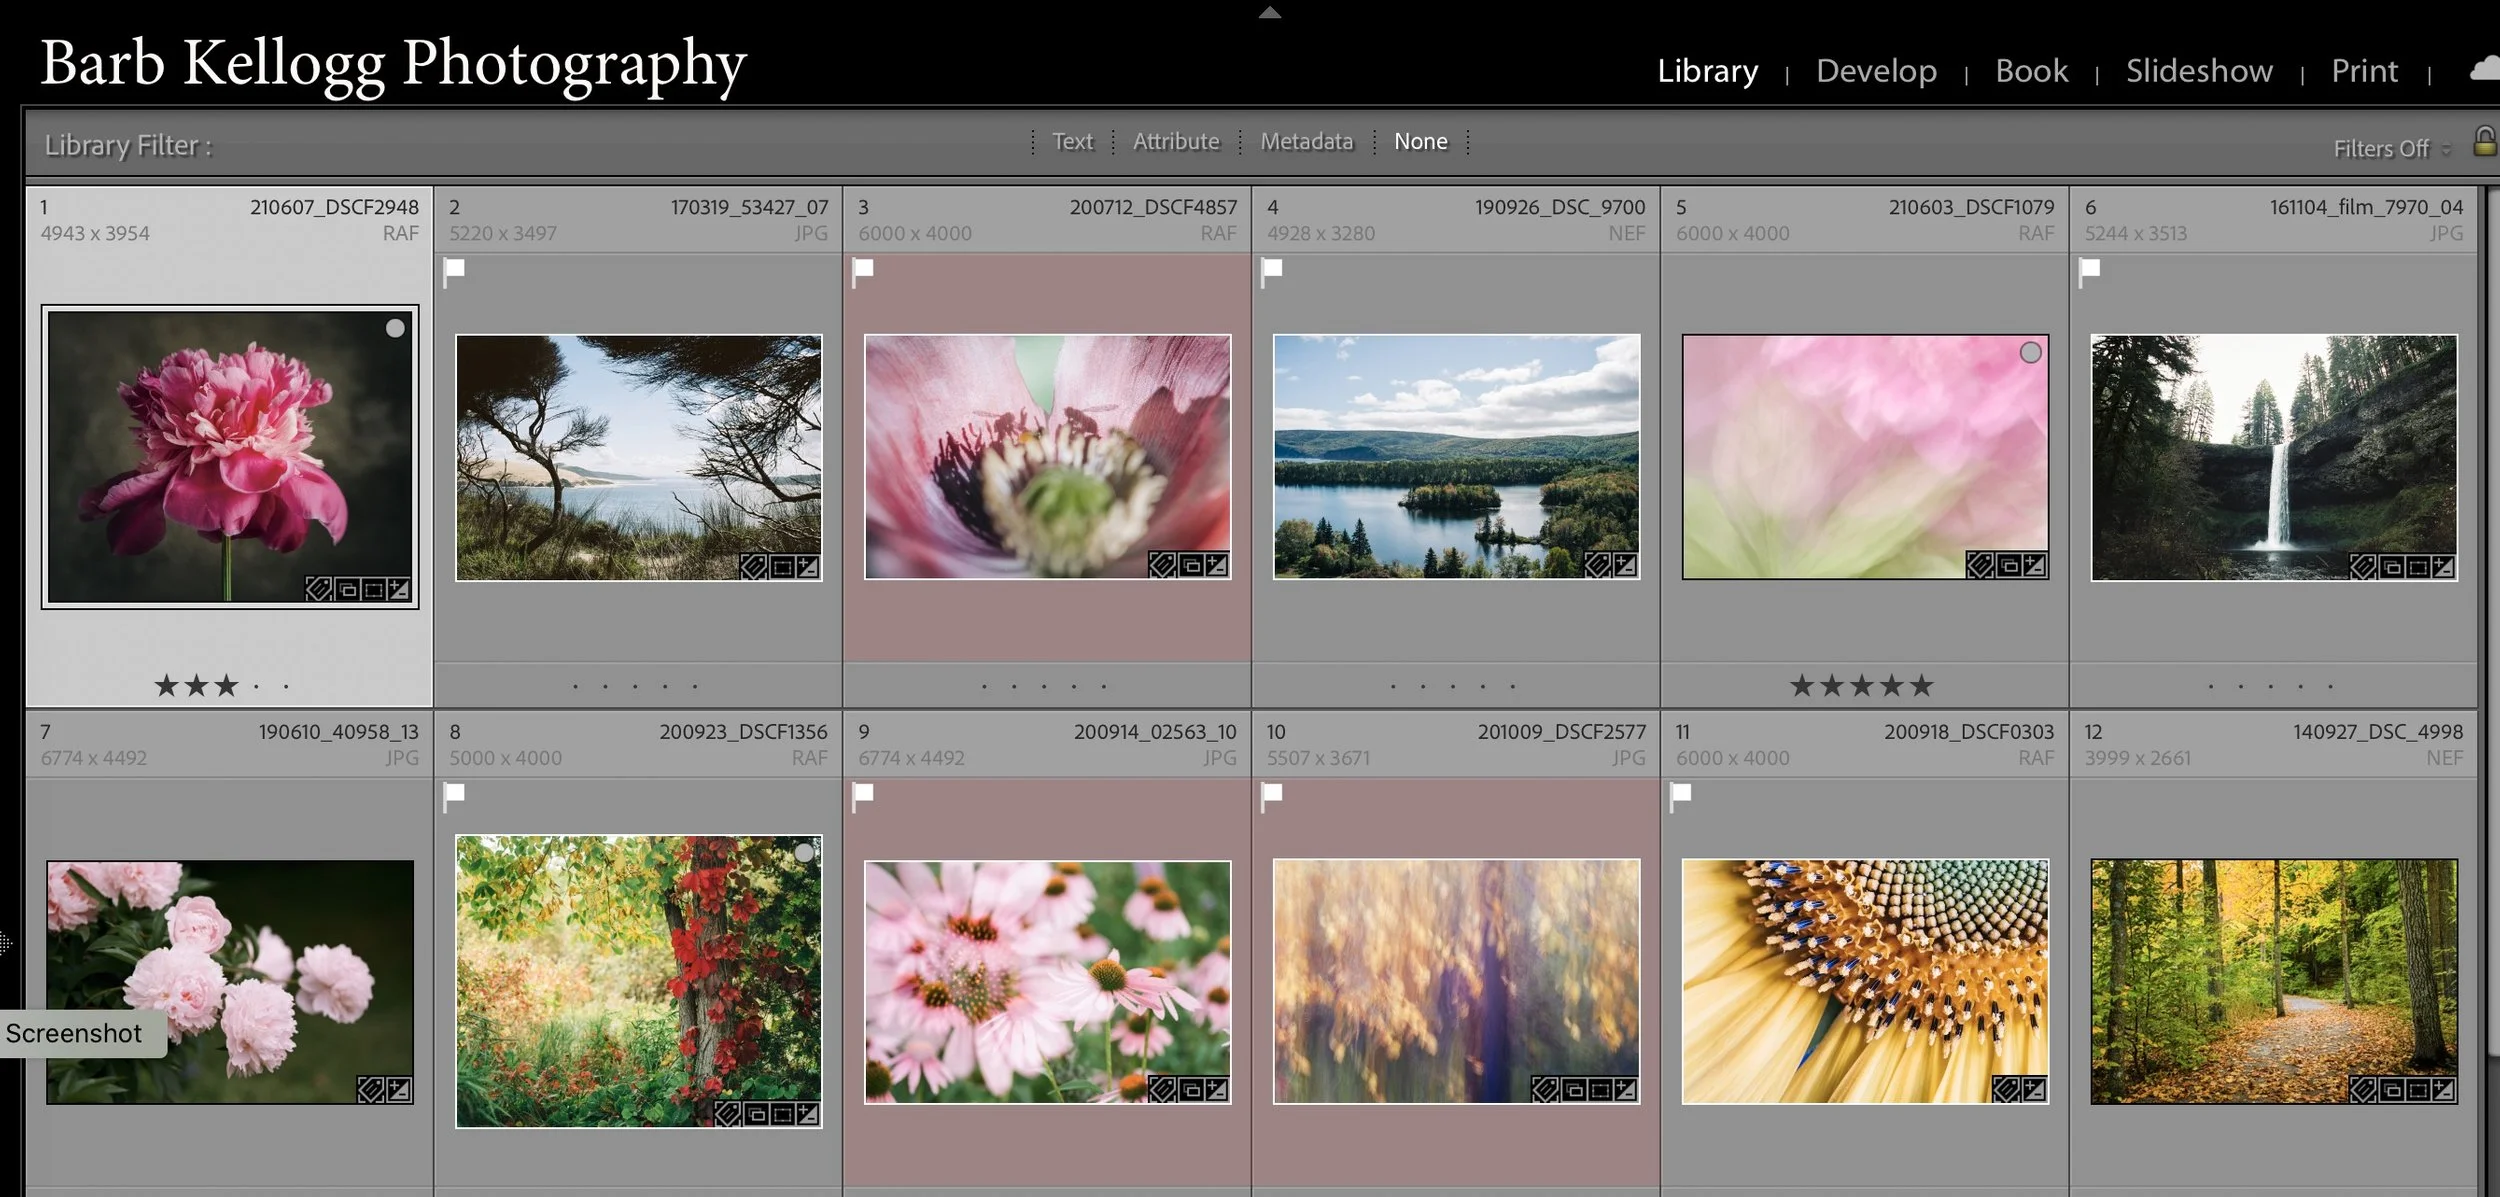Click the Barb Kellogg Photography identity plate
This screenshot has height=1197, width=2500.
coord(393,65)
